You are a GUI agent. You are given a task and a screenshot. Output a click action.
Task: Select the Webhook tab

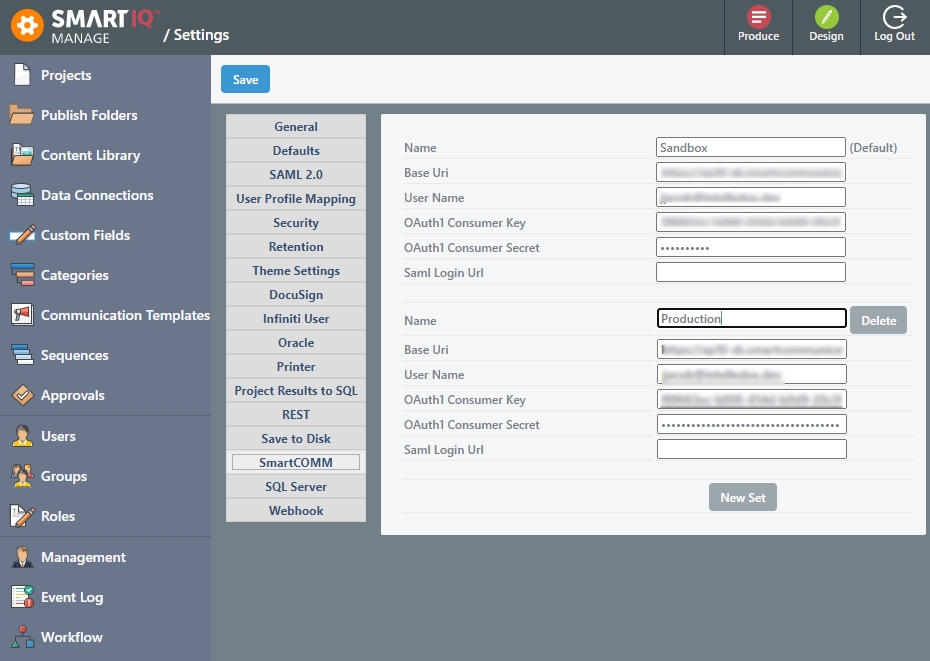tap(296, 511)
